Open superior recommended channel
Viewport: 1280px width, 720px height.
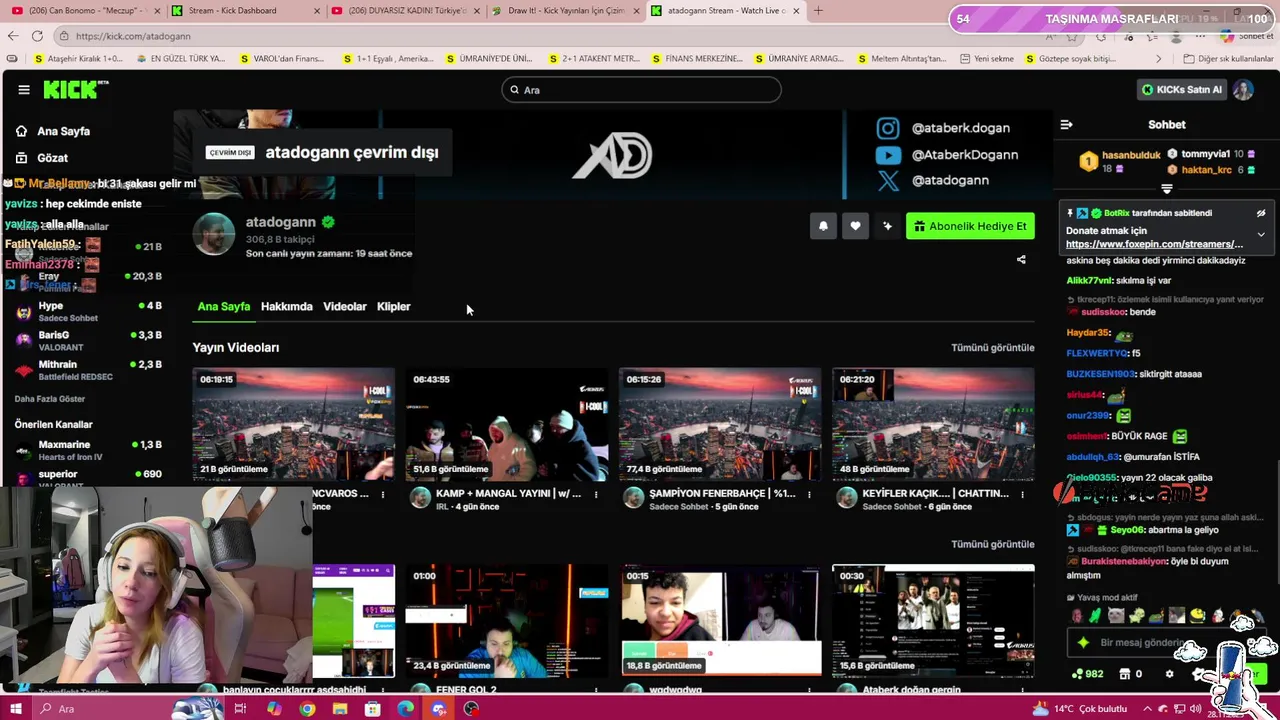point(88,476)
